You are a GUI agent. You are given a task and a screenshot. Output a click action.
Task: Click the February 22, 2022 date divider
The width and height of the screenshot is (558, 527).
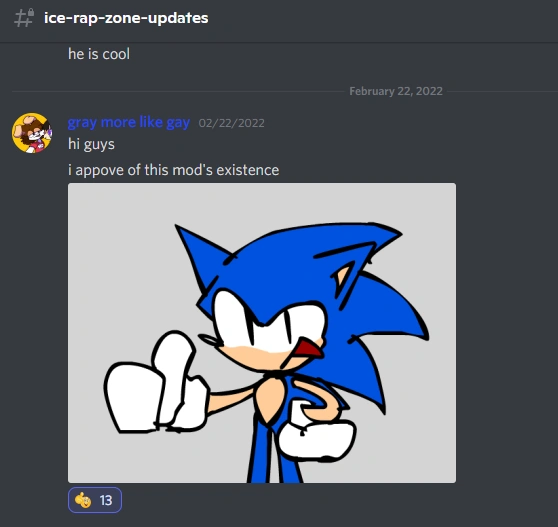pyautogui.click(x=396, y=91)
